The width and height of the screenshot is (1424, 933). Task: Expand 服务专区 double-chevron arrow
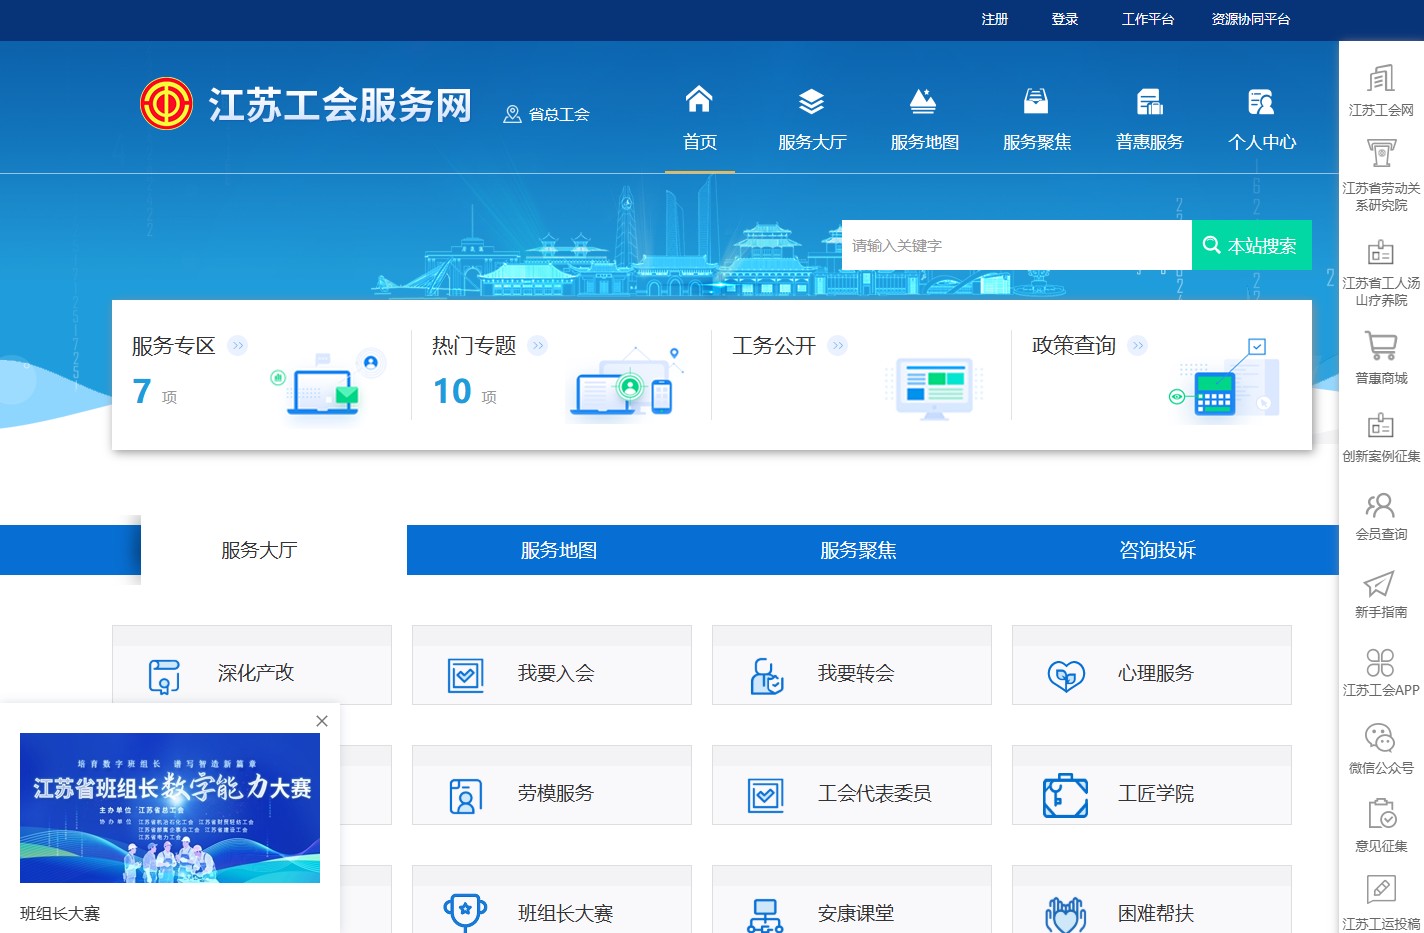tap(237, 346)
